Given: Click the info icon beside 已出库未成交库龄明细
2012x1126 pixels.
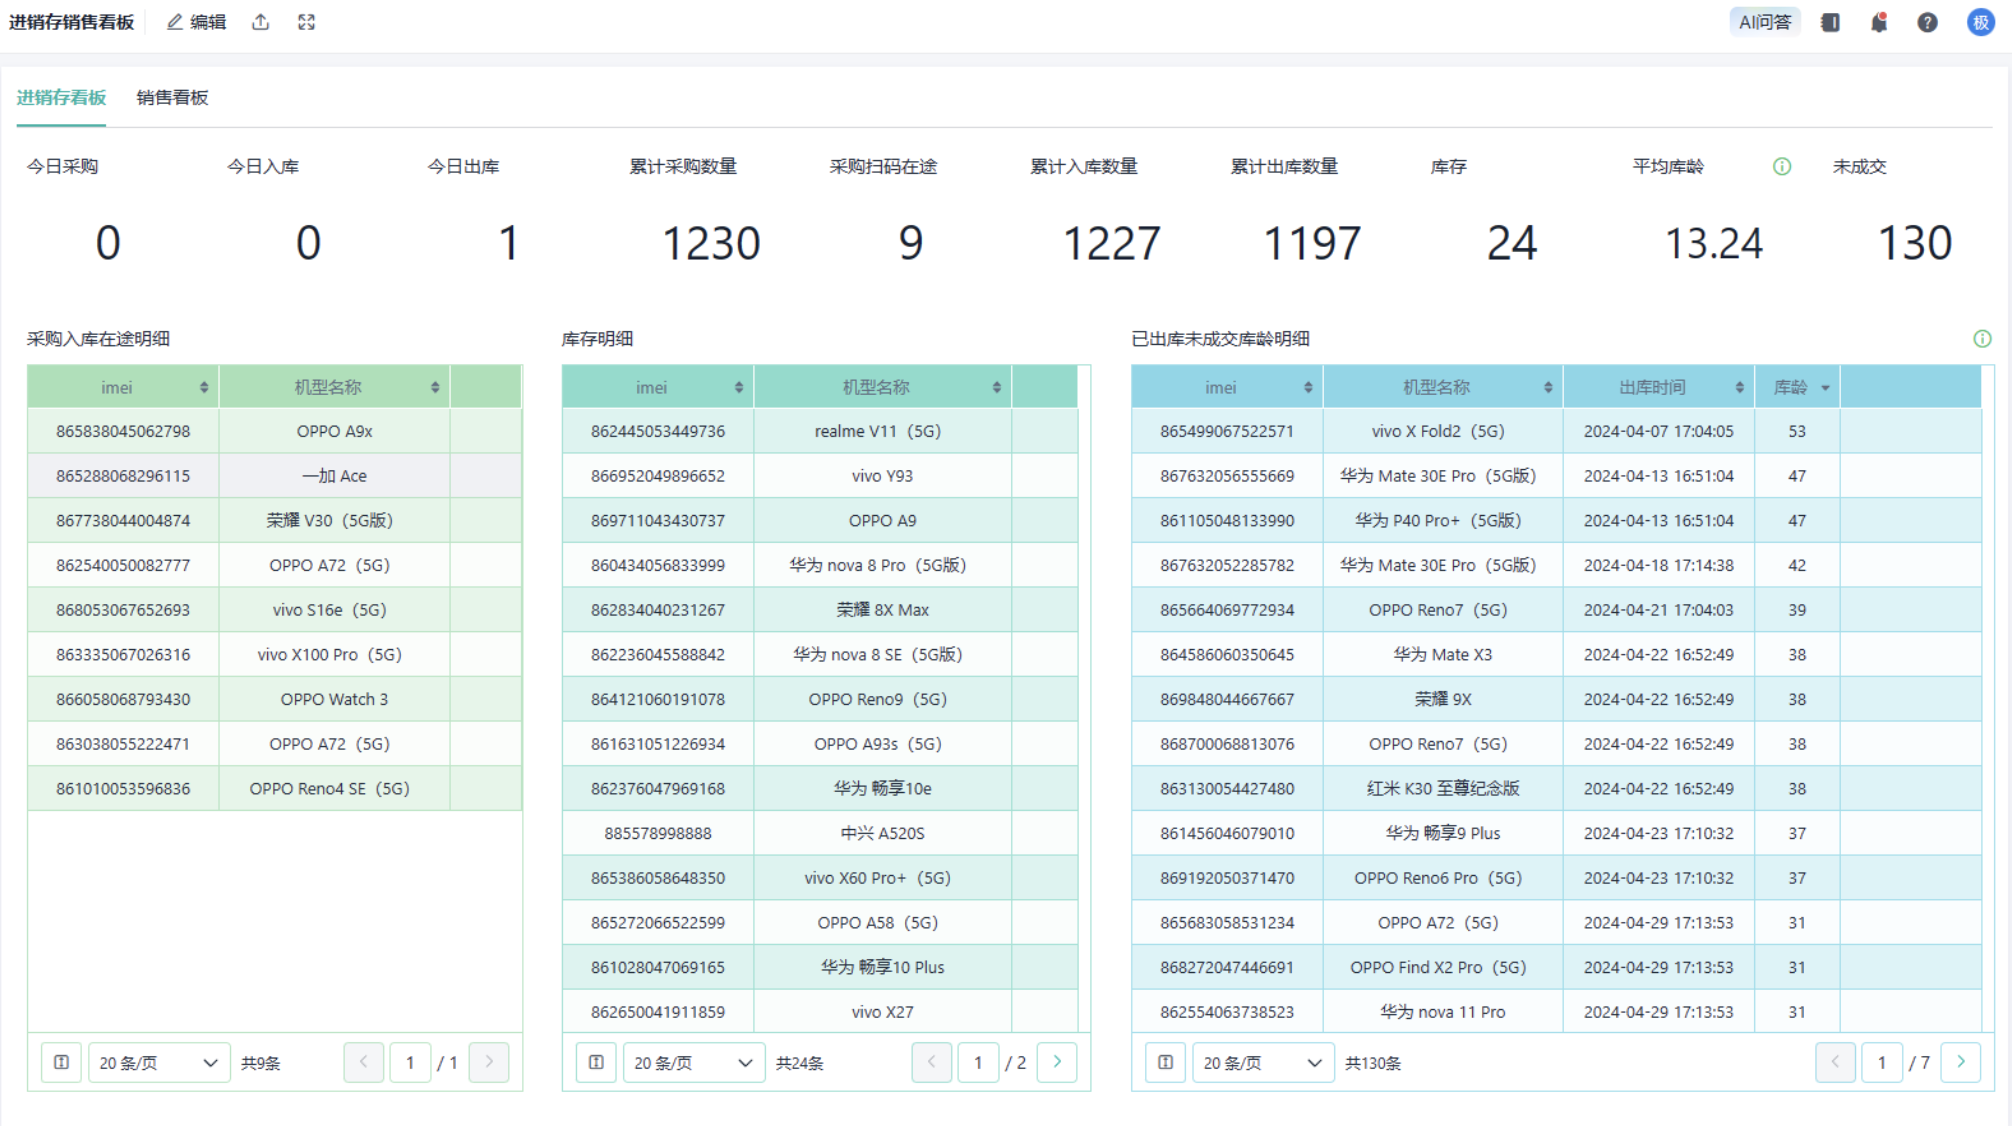Looking at the screenshot, I should tap(1981, 339).
